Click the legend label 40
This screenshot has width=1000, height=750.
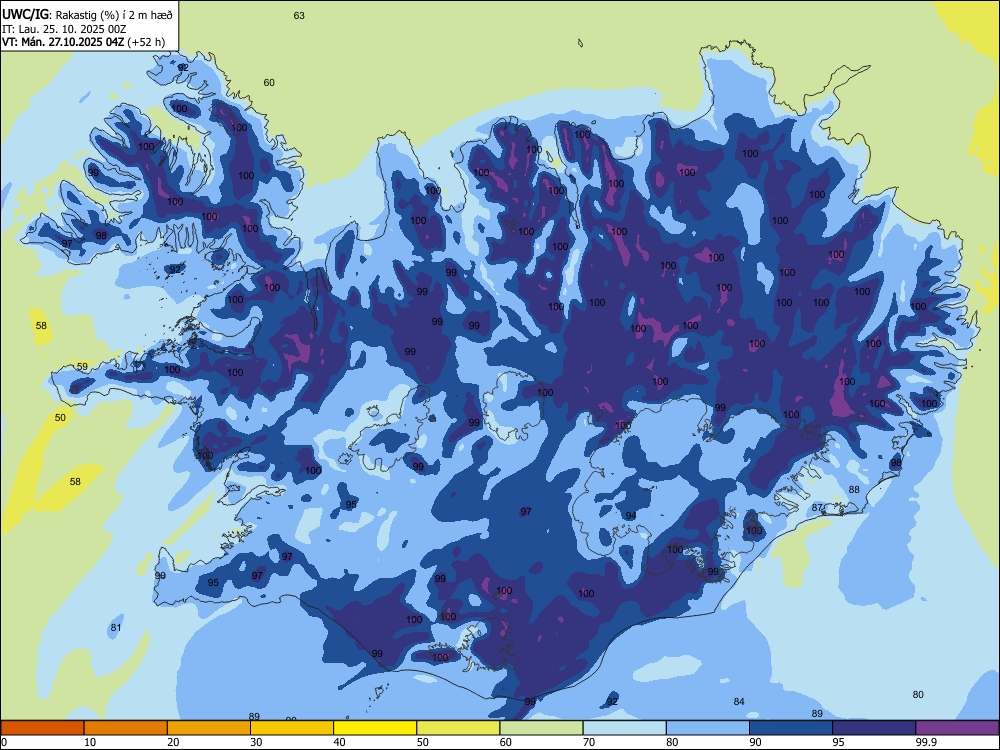339,742
